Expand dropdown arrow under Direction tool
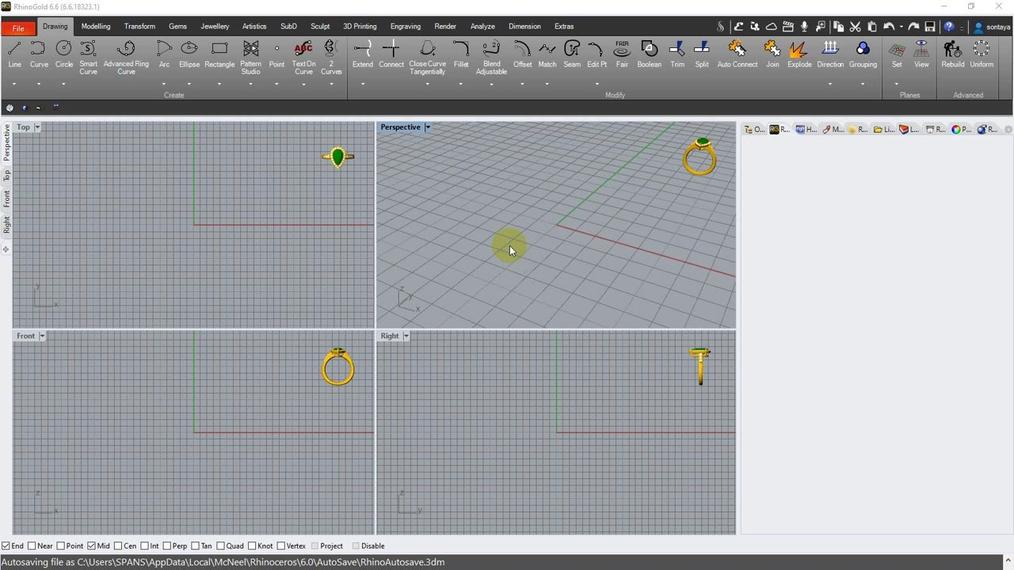This screenshot has width=1014, height=570. (x=830, y=84)
